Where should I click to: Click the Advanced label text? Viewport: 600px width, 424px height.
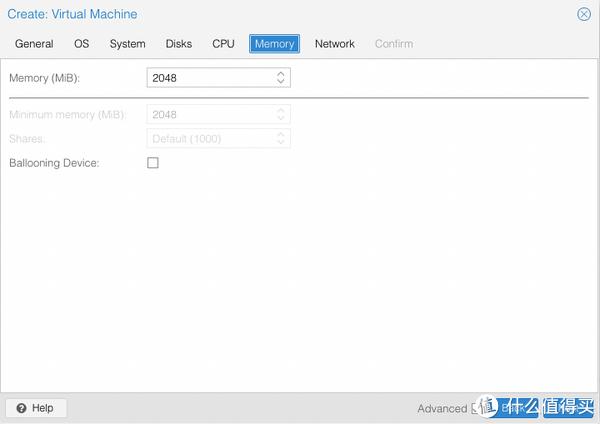click(x=442, y=409)
